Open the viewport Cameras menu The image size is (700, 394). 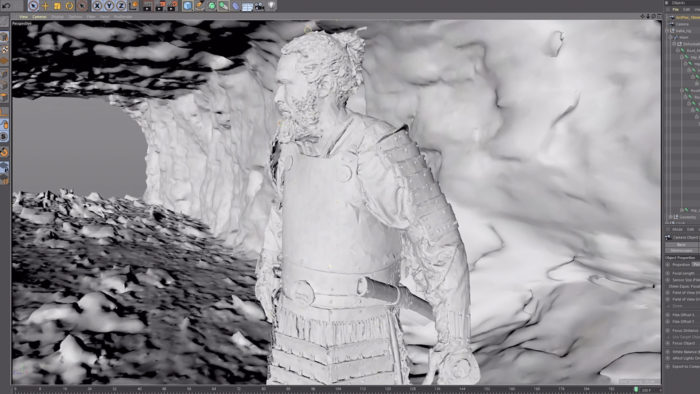coord(39,17)
